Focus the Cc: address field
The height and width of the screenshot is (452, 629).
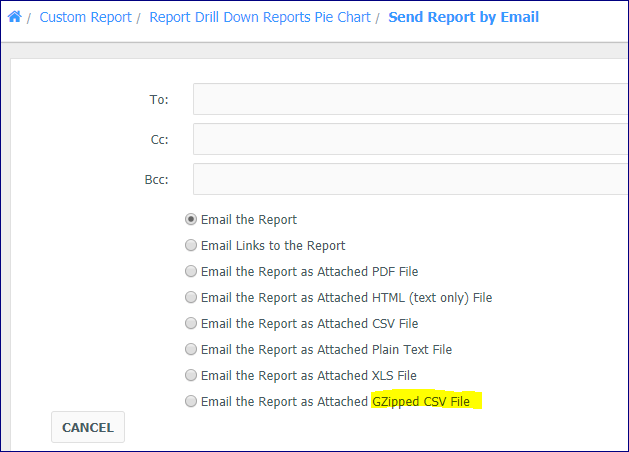[410, 139]
